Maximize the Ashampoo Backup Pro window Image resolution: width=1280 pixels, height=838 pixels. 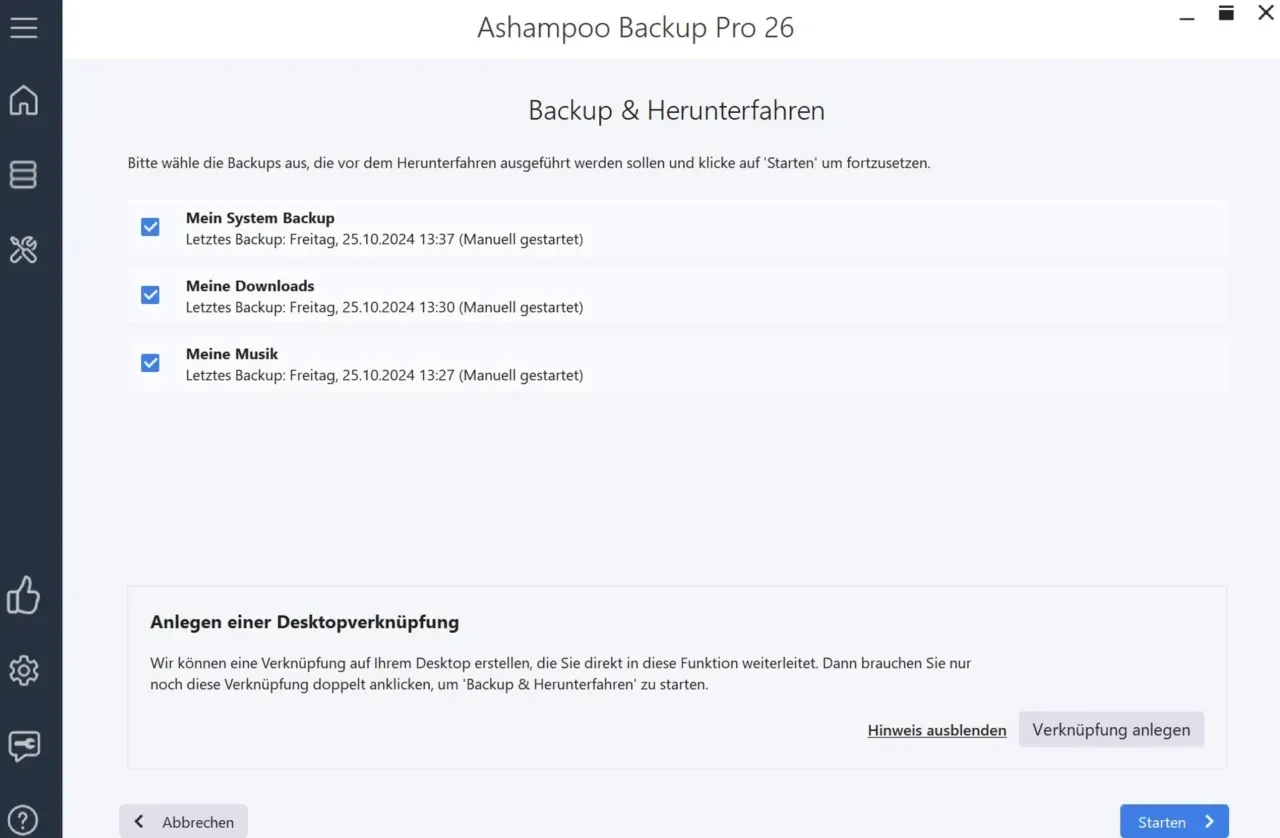pyautogui.click(x=1226, y=13)
